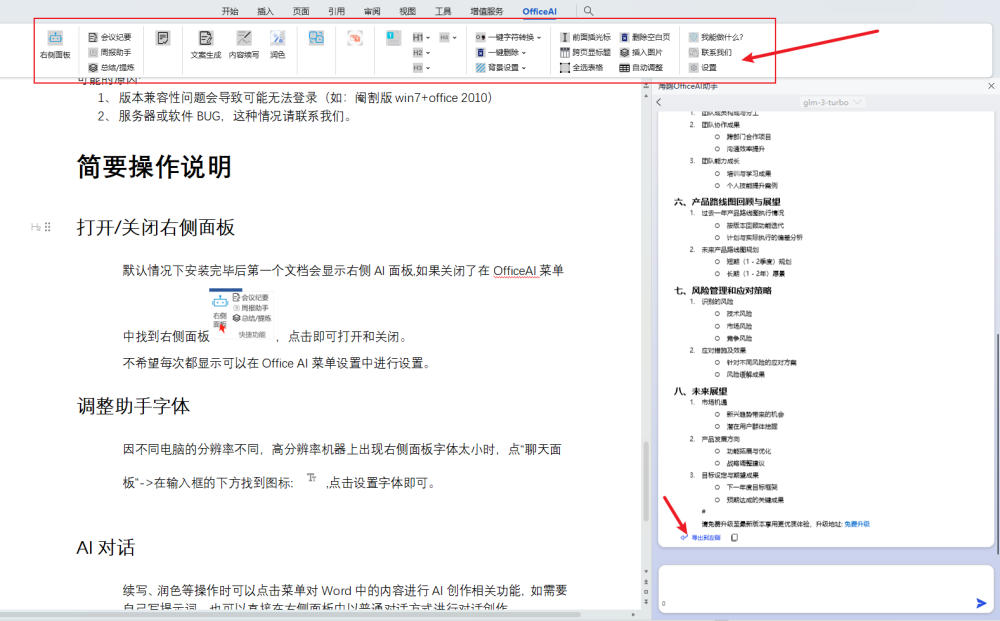Viewport: 1000px width, 621px height.
Task: Click the embedded 右侧面板 image in the document
Action: (242, 314)
